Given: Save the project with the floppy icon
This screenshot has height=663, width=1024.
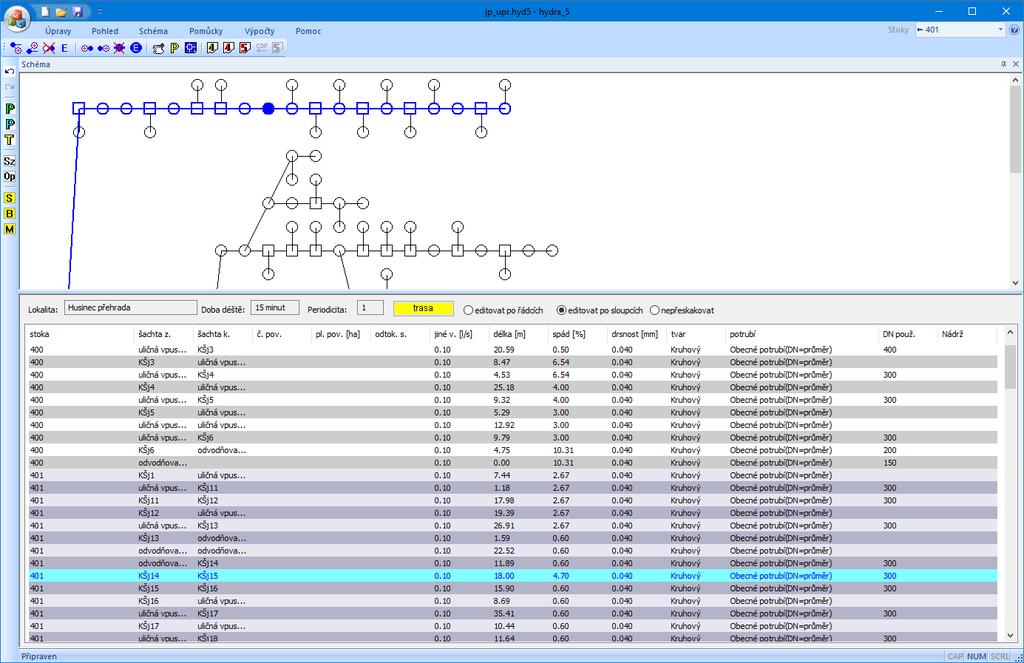Looking at the screenshot, I should (x=77, y=11).
